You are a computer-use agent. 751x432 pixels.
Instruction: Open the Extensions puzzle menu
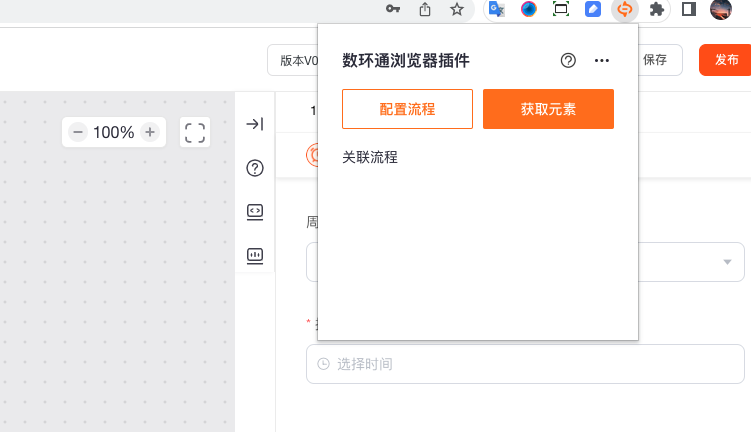click(x=657, y=9)
